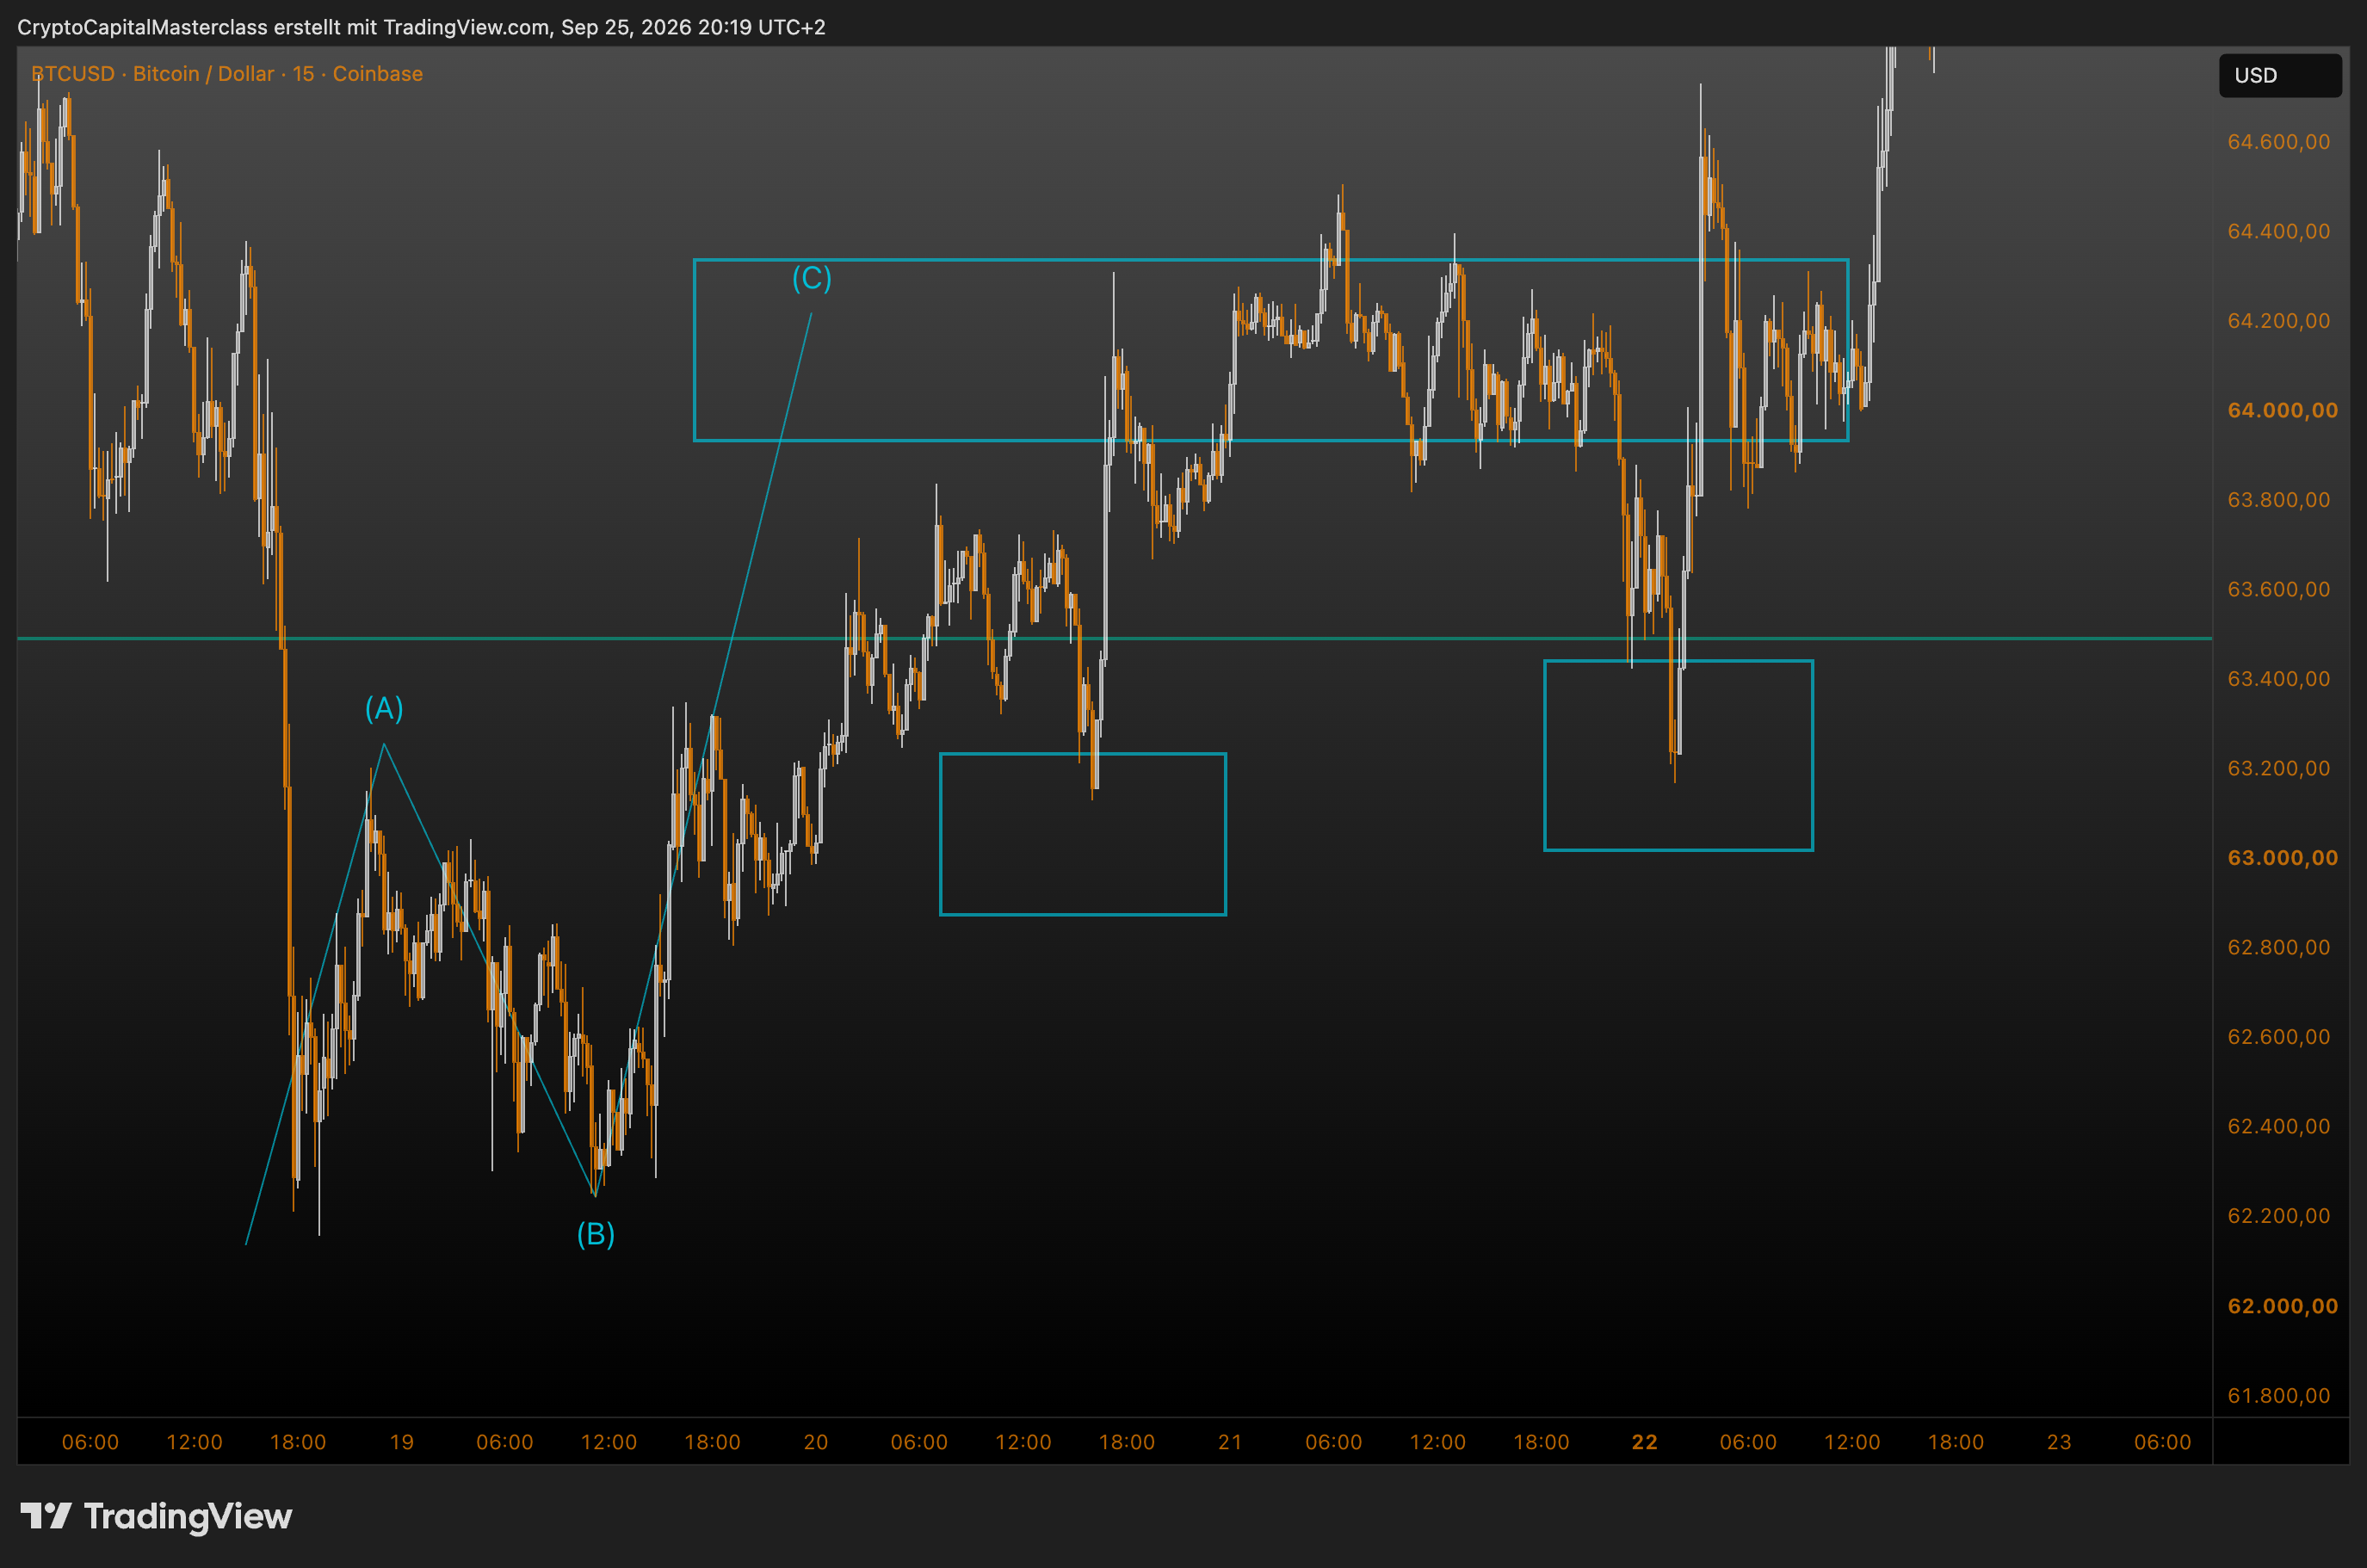Click the CryptoCapitalMasterclass header text
2367x1568 pixels.
(x=422, y=27)
